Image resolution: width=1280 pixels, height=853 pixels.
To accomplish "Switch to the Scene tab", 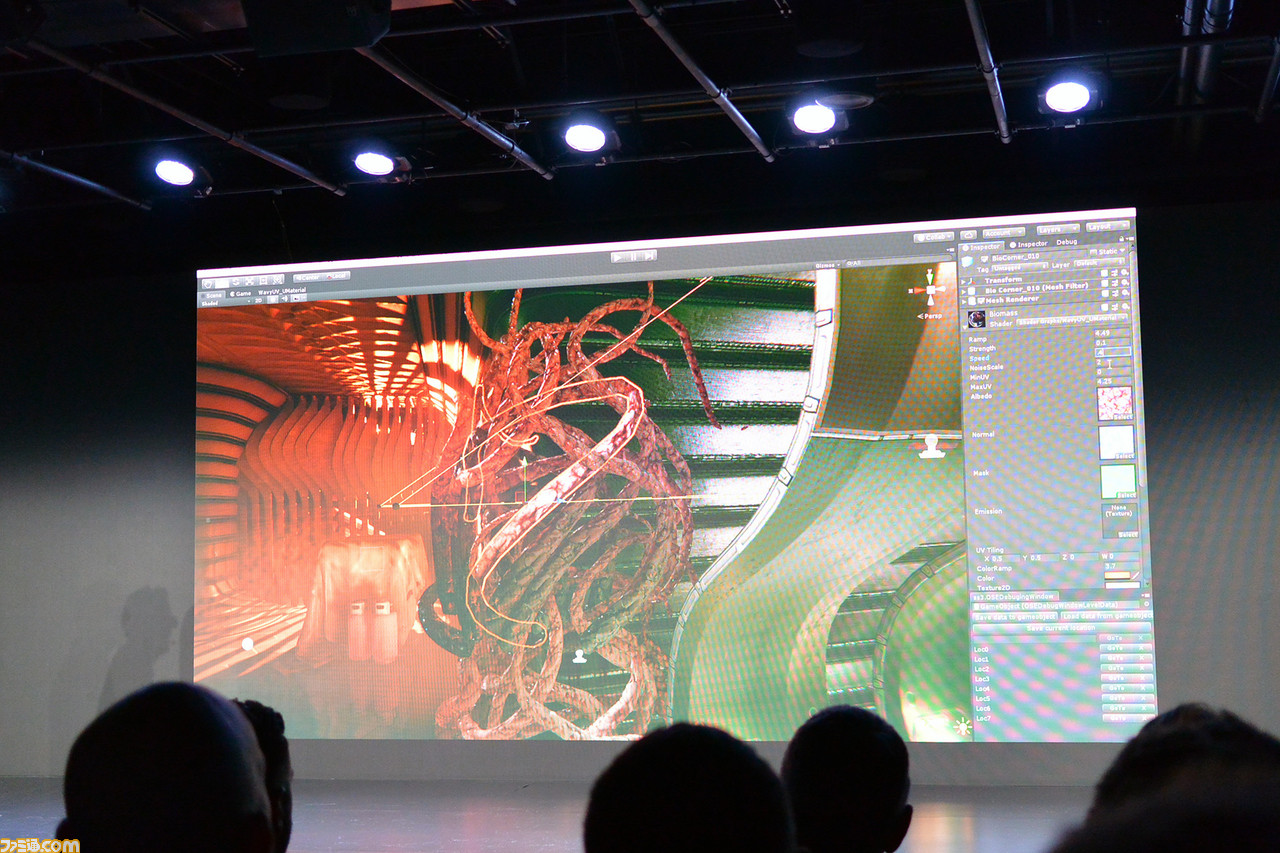I will [213, 295].
